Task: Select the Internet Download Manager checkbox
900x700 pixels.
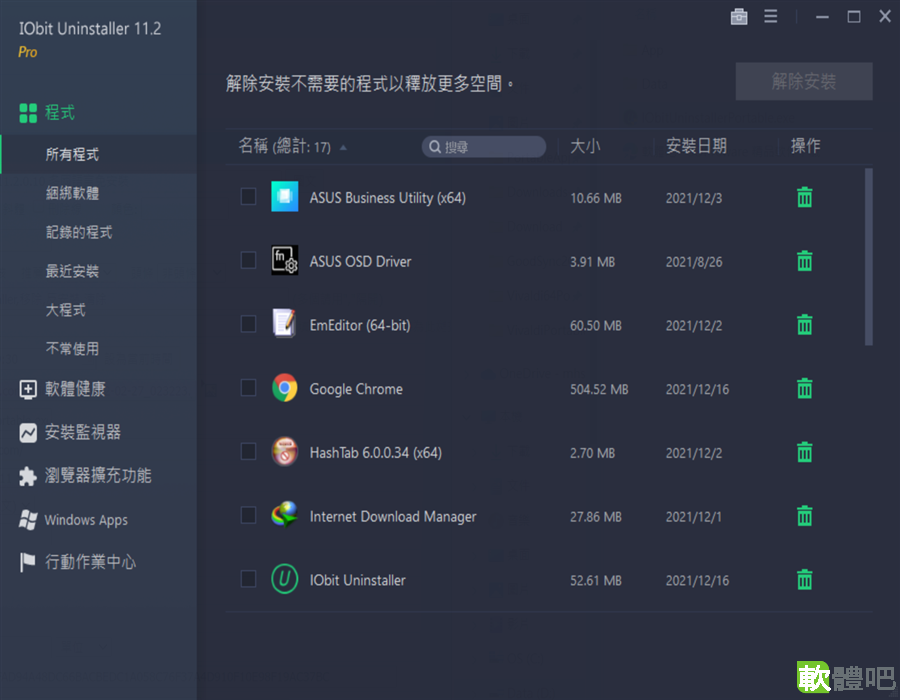Action: [249, 515]
